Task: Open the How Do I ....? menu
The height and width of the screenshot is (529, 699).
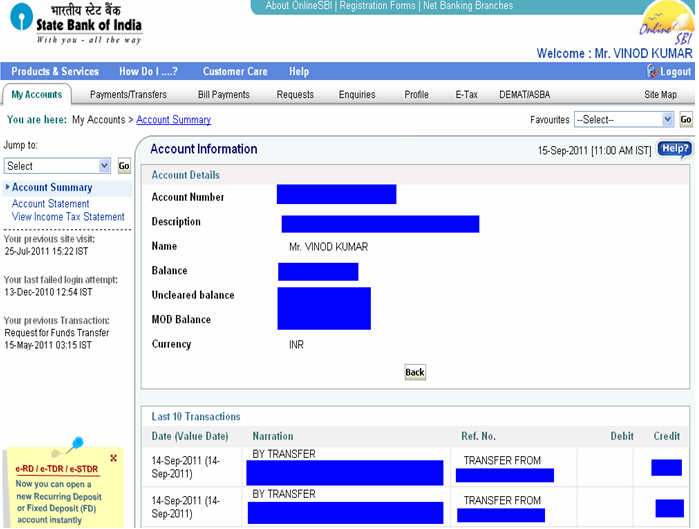Action: click(148, 71)
